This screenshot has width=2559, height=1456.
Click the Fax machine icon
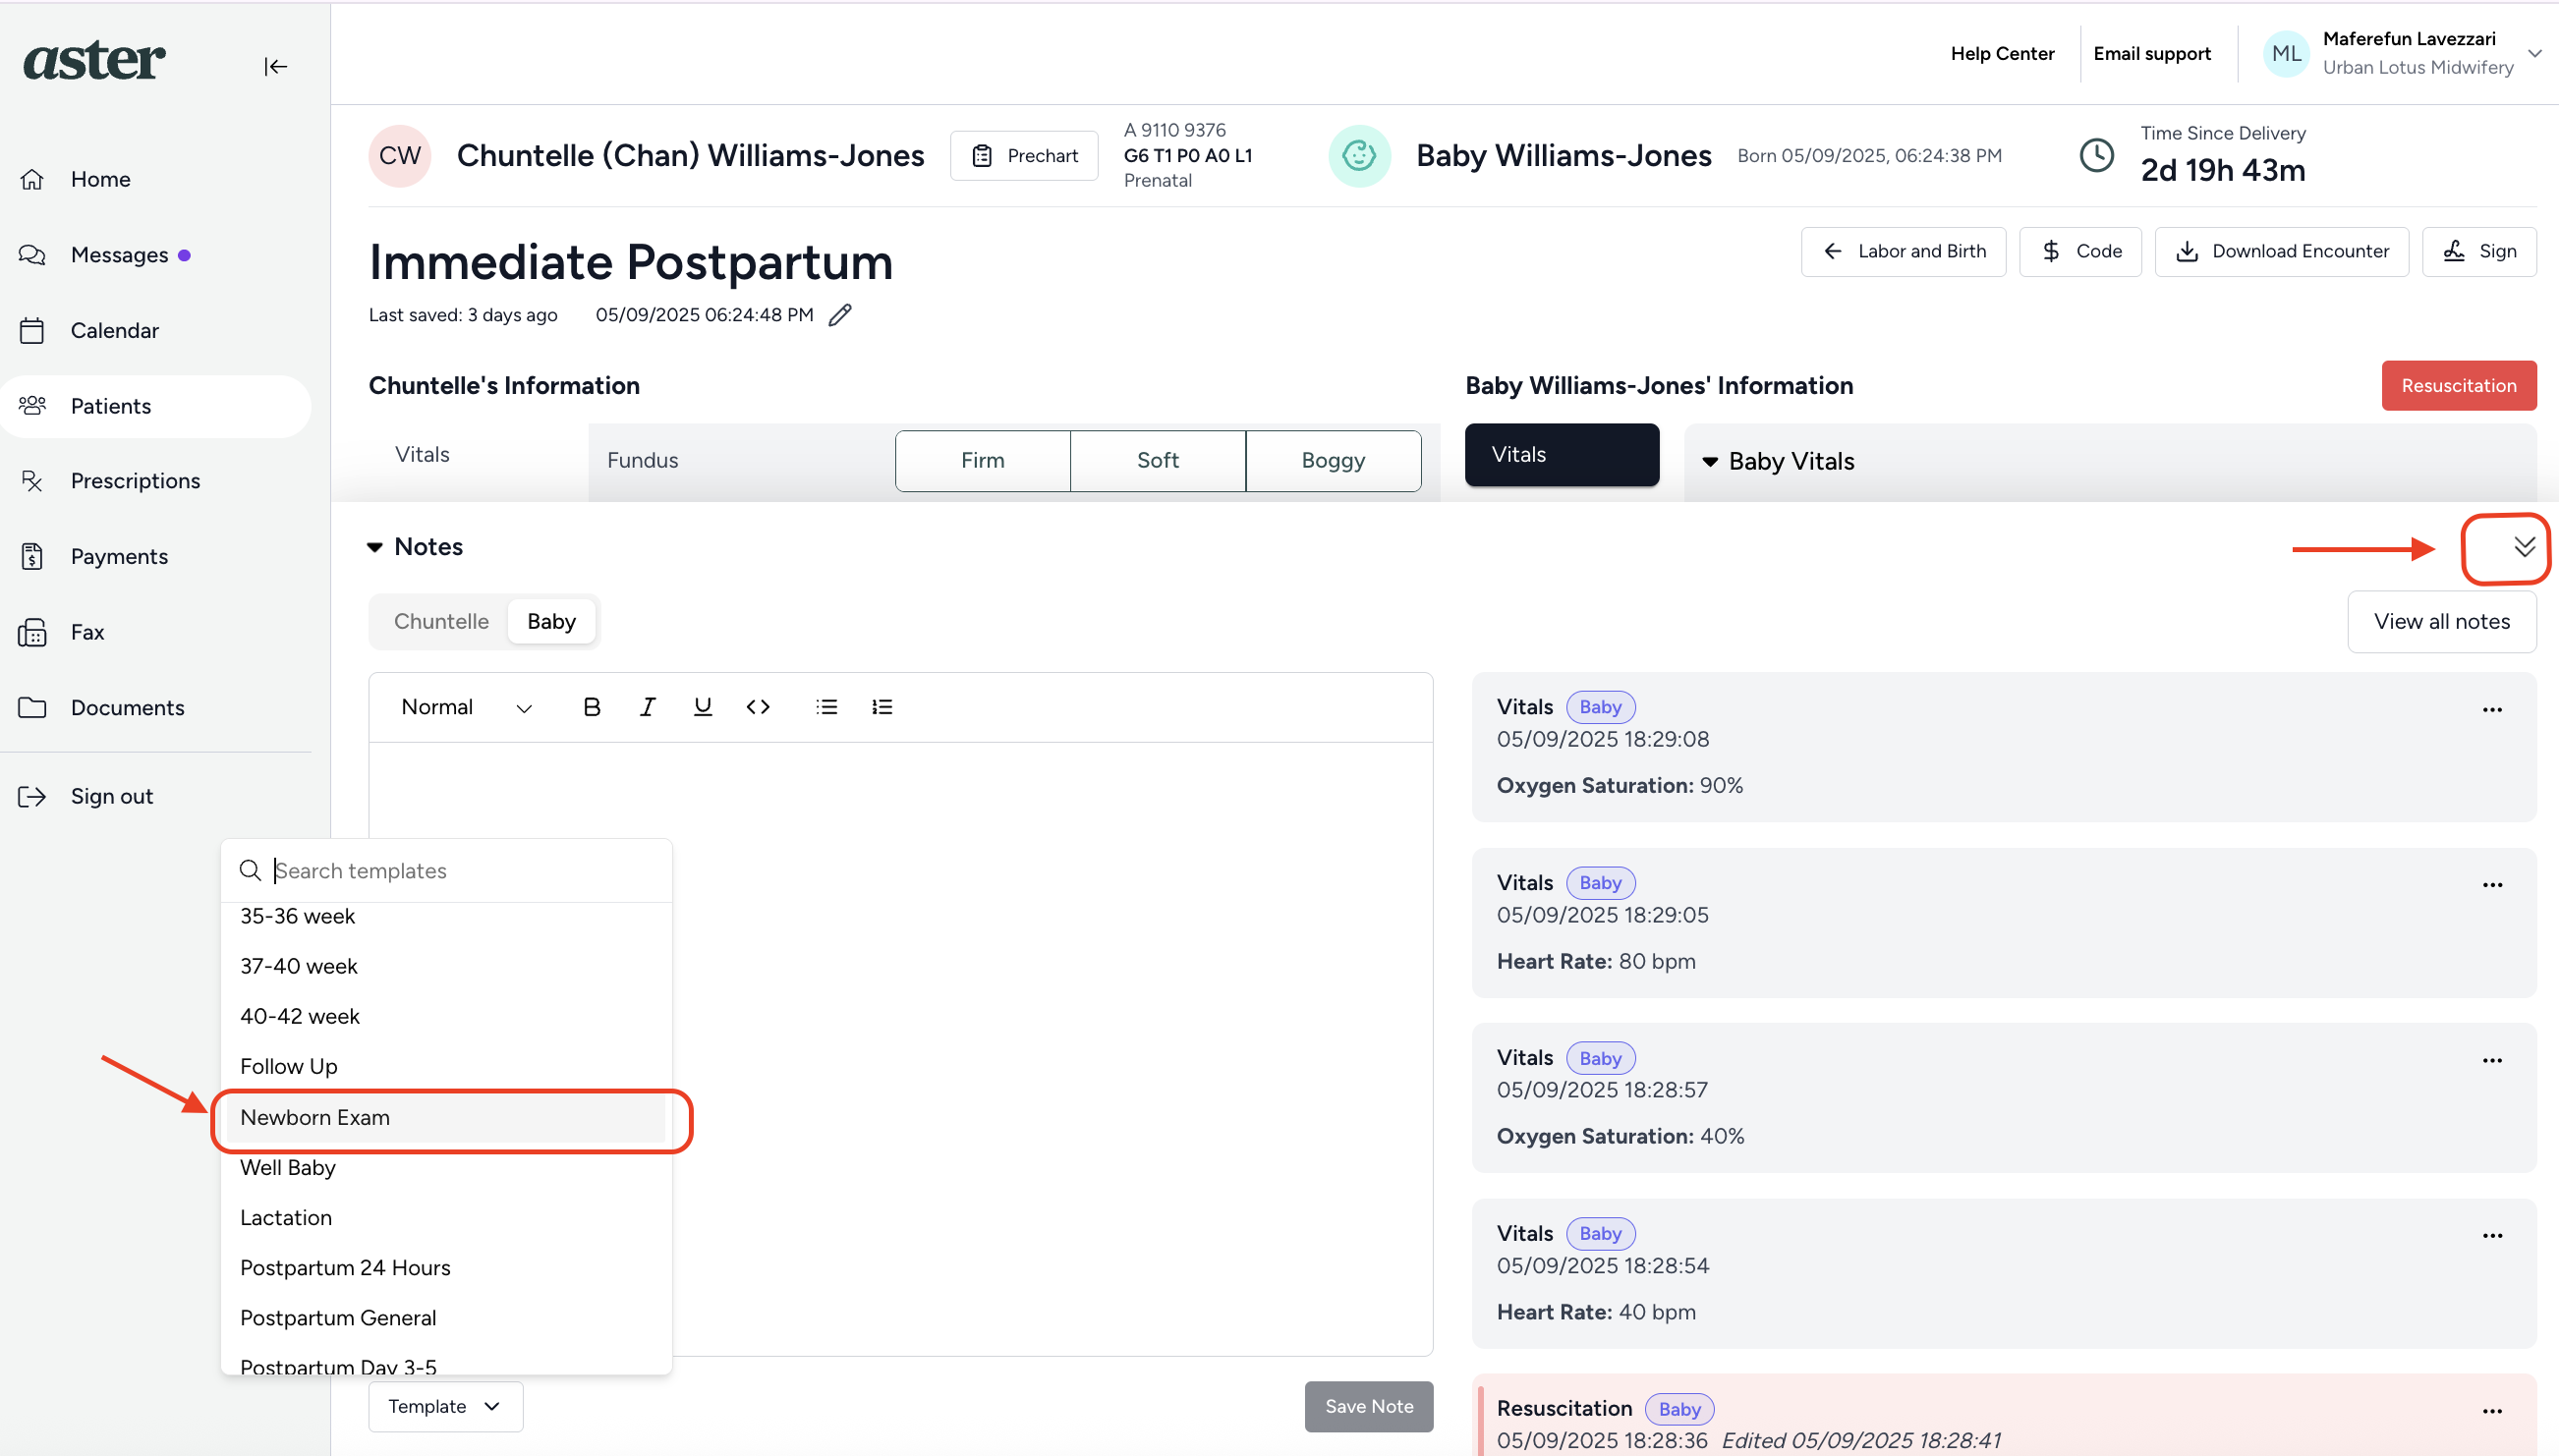[32, 632]
